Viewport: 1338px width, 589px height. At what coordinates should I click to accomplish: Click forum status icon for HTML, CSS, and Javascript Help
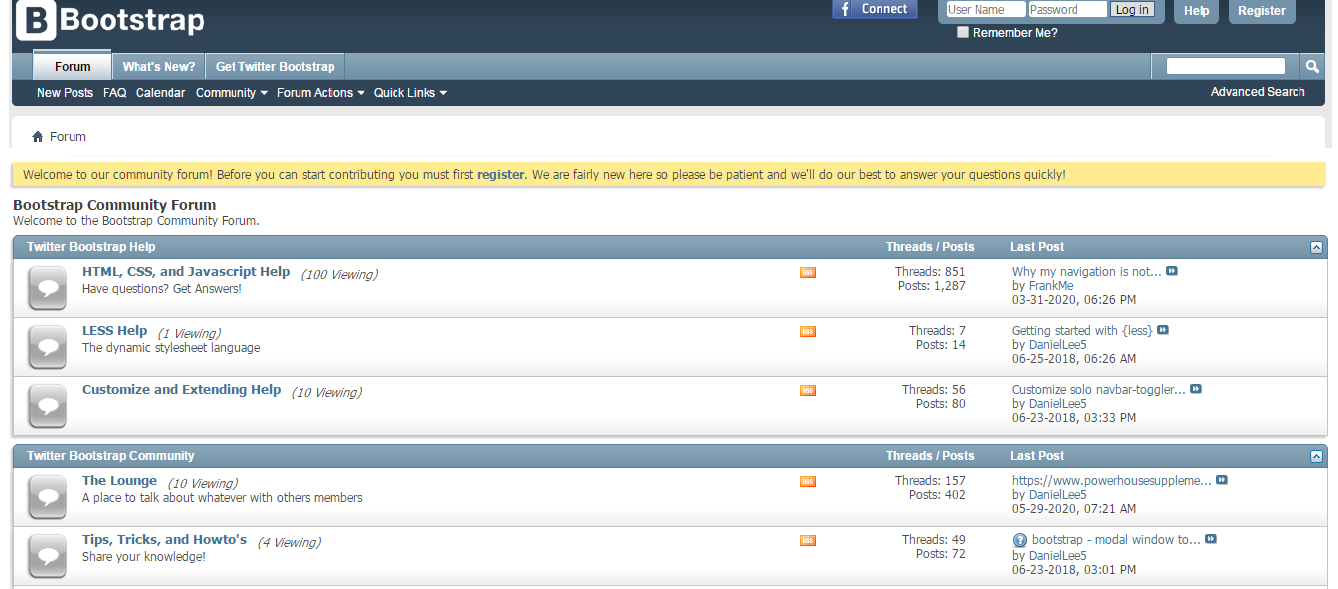tap(47, 288)
